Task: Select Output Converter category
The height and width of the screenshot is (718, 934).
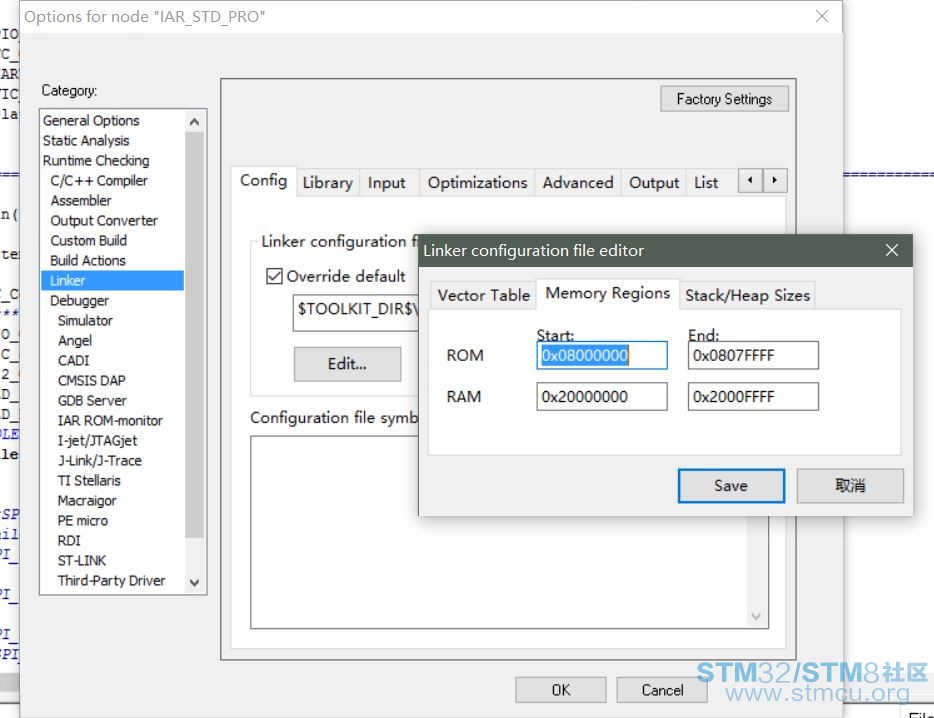Action: coord(104,220)
